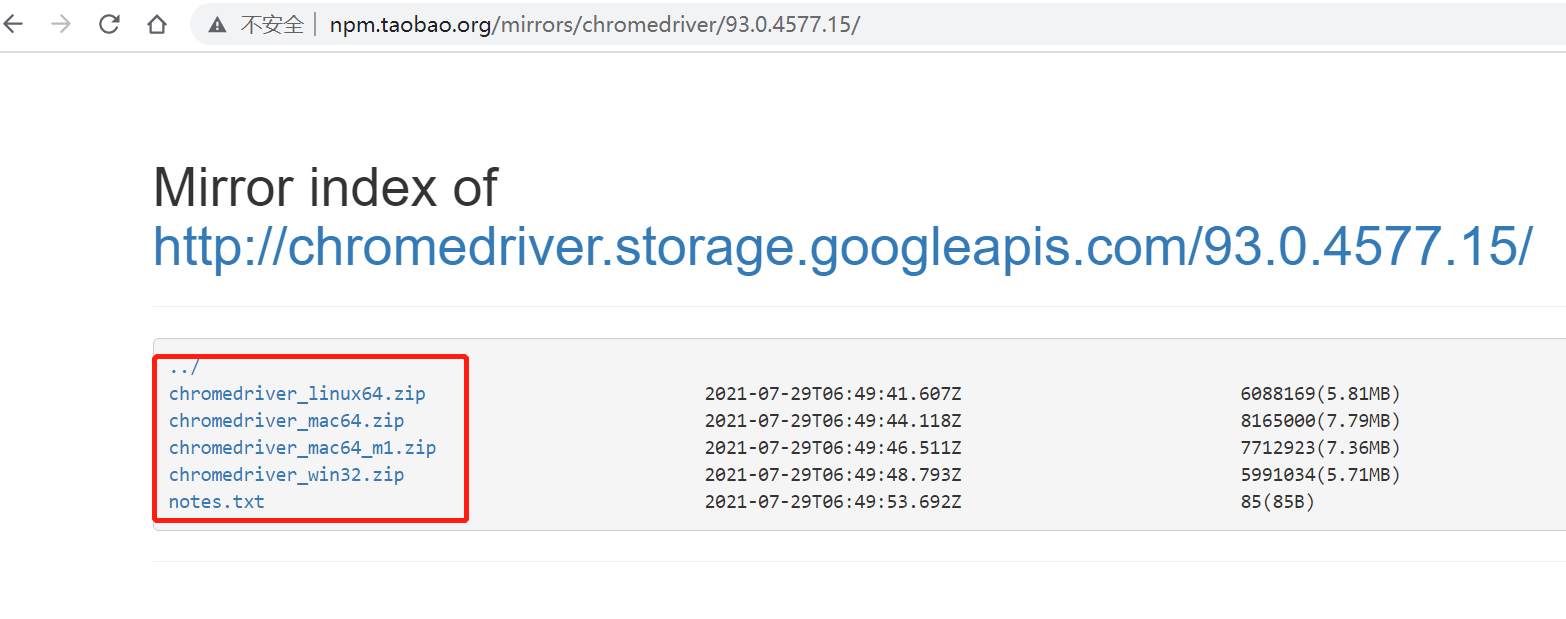Click the 2021-07-29T06:49:41.607Z timestamp
Image resolution: width=1566 pixels, height=619 pixels.
[833, 394]
